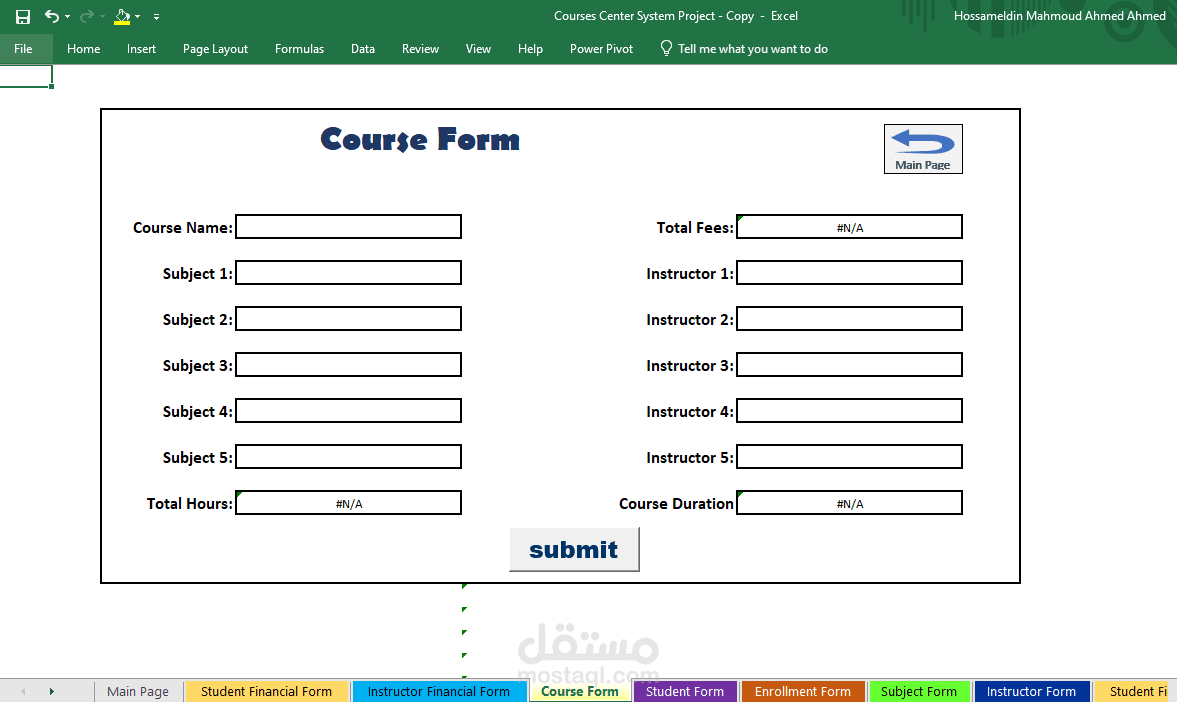Click the sheet tabs scroll-left arrow
The image size is (1177, 702).
[23, 691]
